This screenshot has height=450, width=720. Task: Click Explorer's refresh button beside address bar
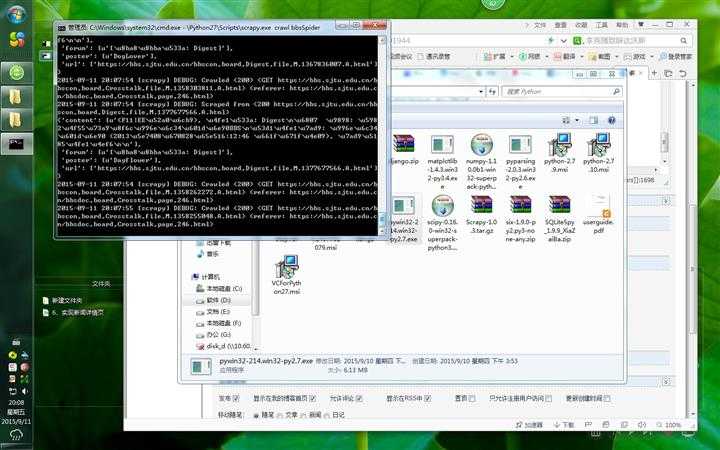492,91
